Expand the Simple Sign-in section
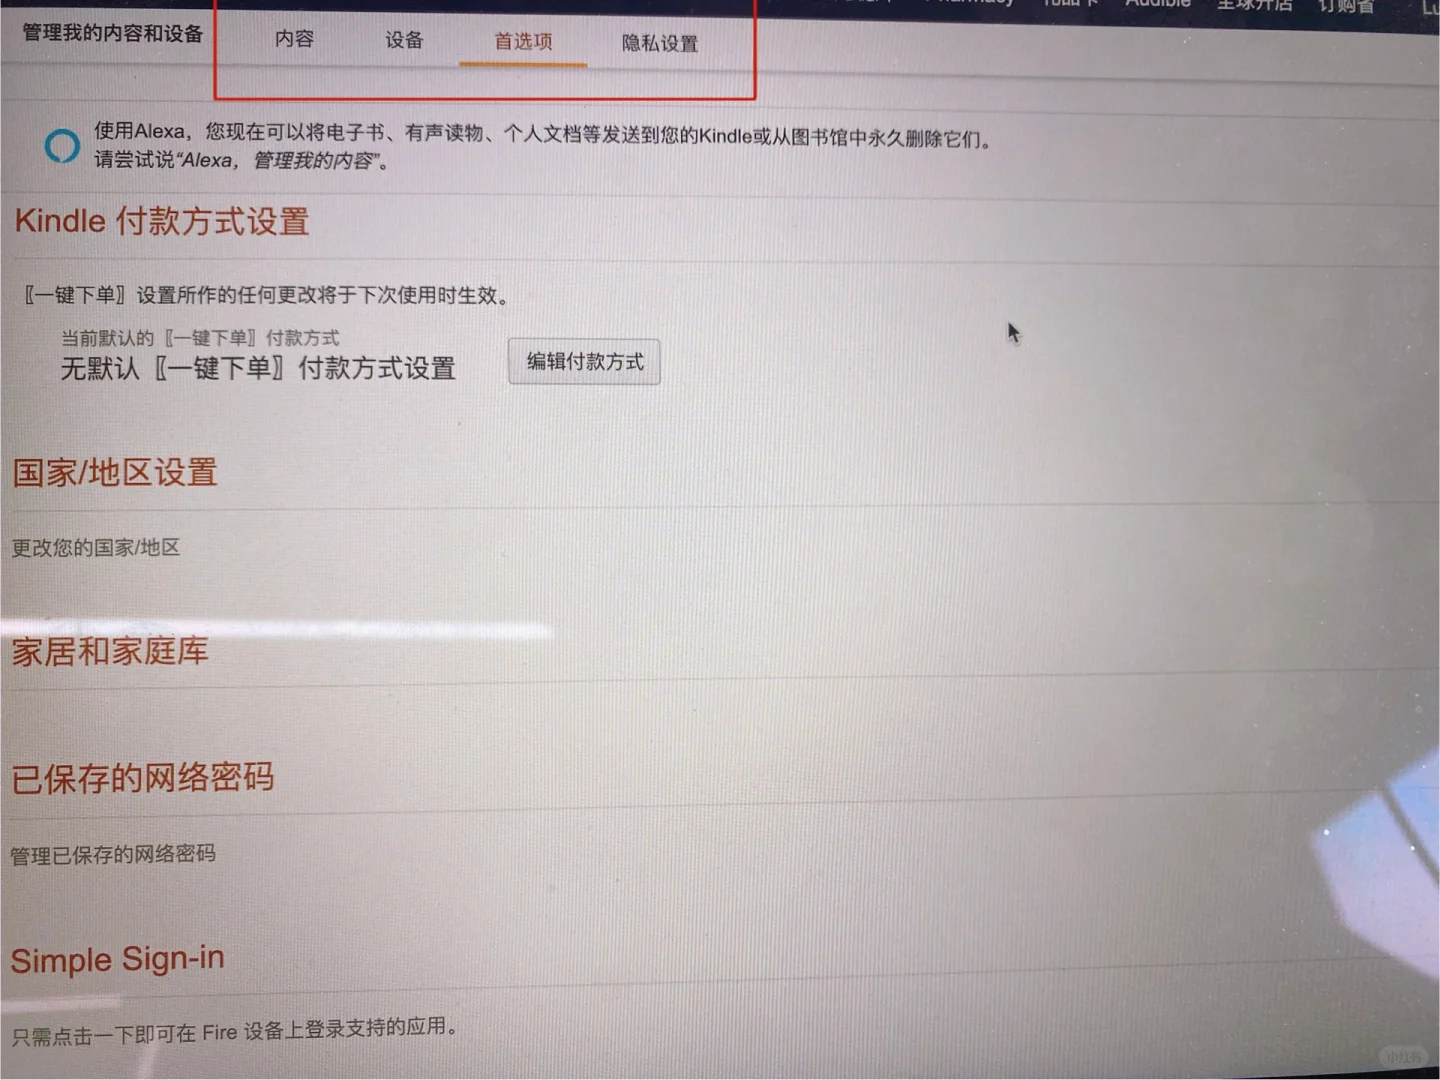 click(x=118, y=959)
